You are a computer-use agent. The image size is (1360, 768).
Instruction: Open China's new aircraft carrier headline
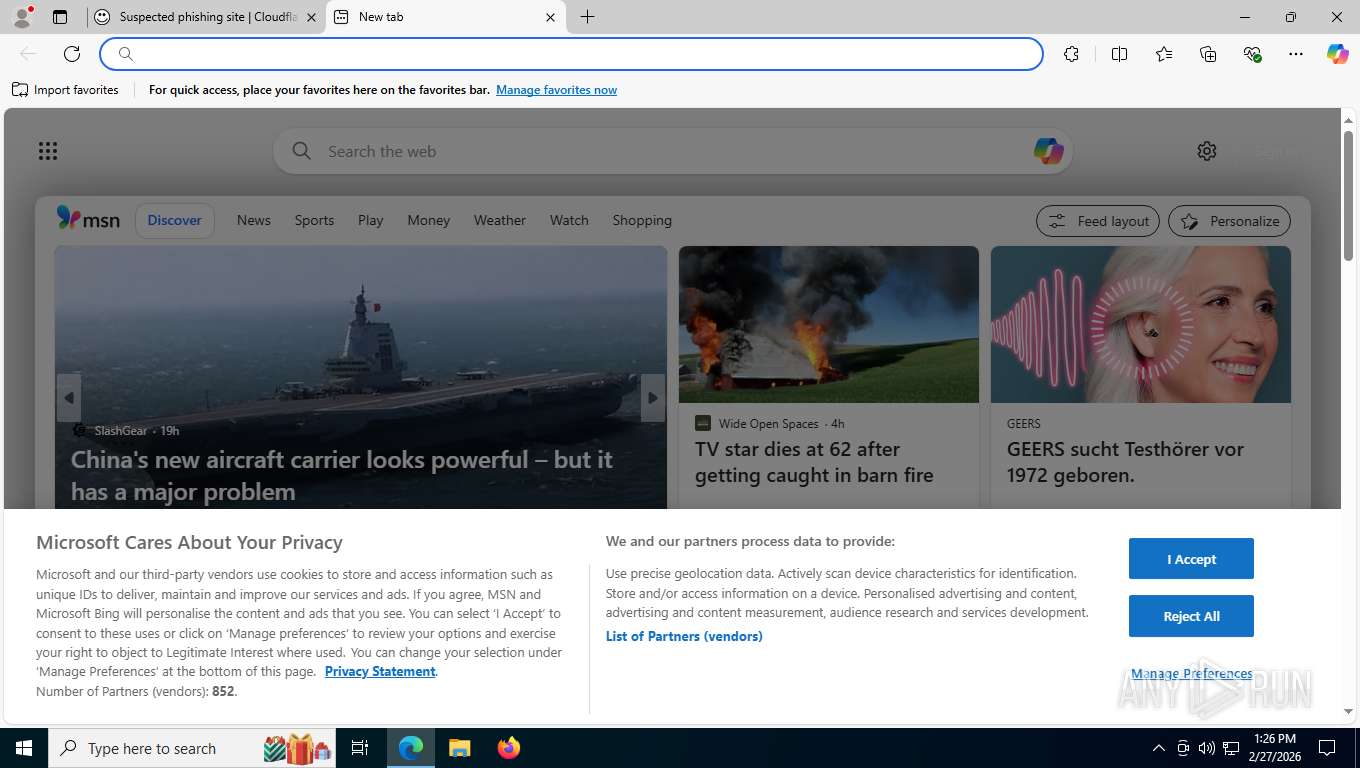tap(342, 475)
